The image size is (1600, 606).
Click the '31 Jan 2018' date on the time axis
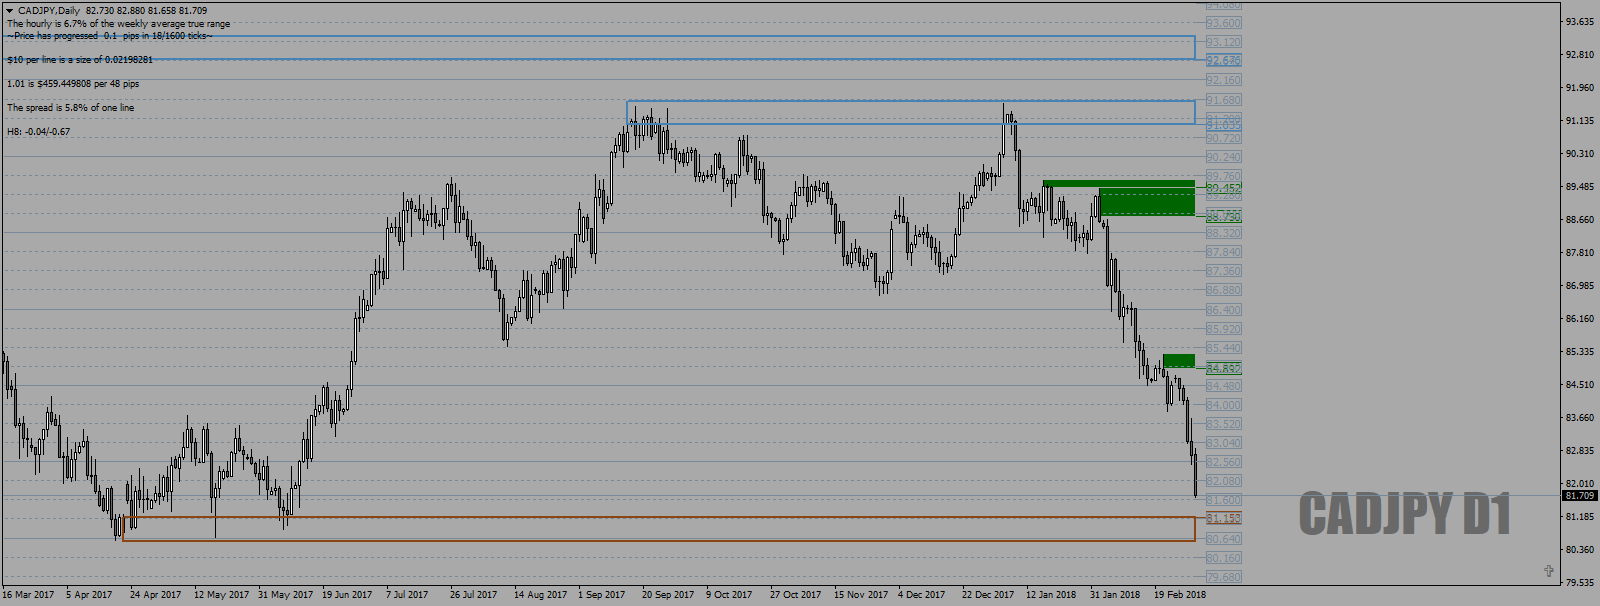(x=1115, y=595)
